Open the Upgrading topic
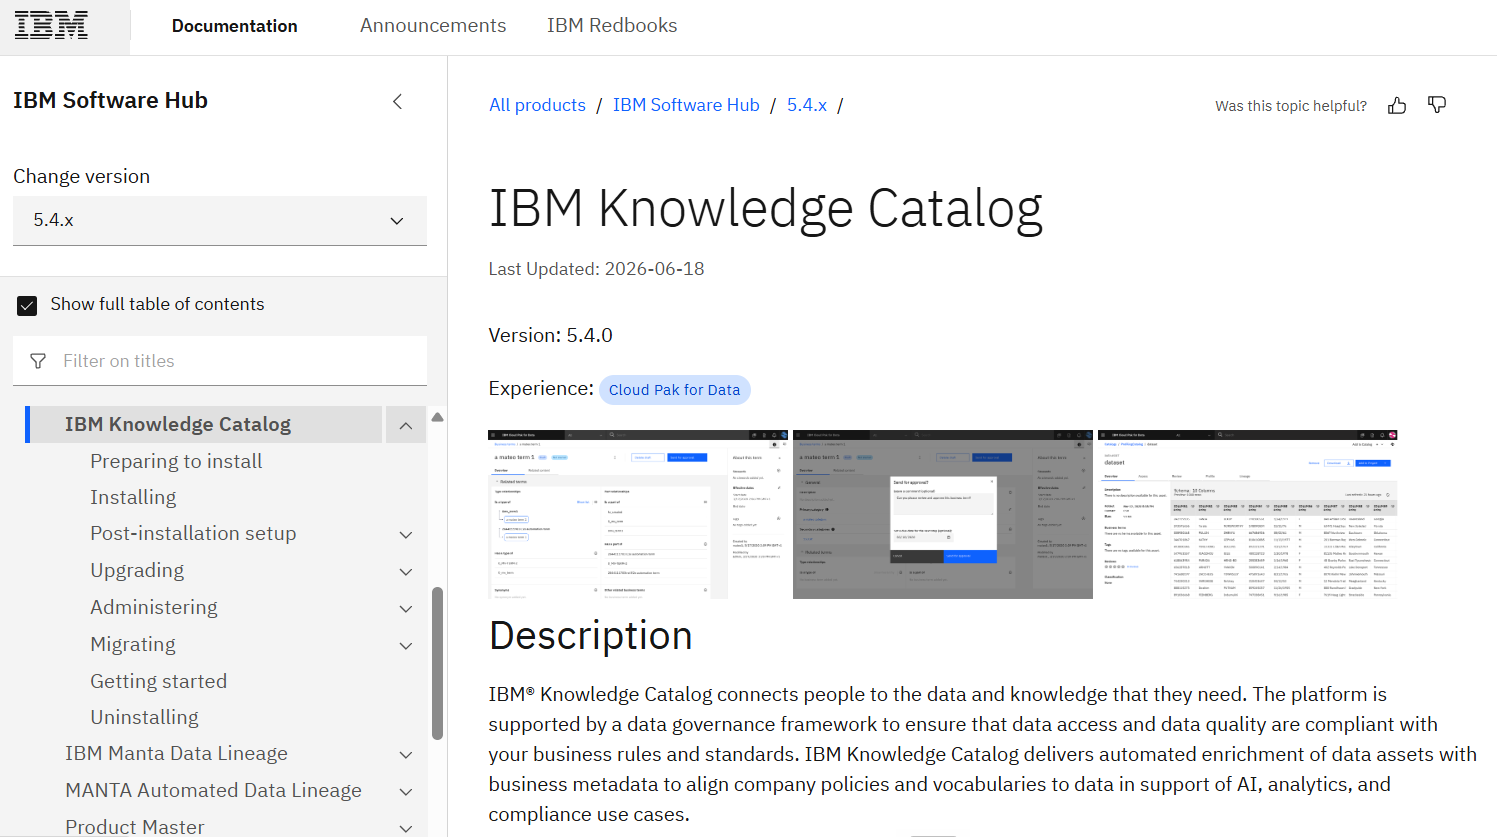Image resolution: width=1497 pixels, height=837 pixels. click(x=137, y=570)
